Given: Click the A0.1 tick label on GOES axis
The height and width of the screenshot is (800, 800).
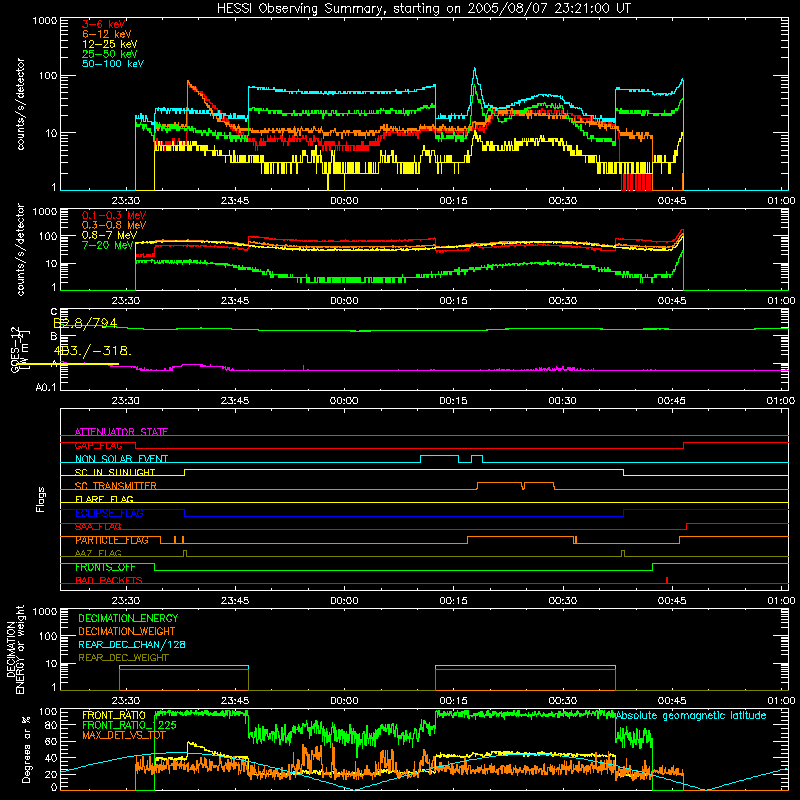Looking at the screenshot, I should point(46,388).
